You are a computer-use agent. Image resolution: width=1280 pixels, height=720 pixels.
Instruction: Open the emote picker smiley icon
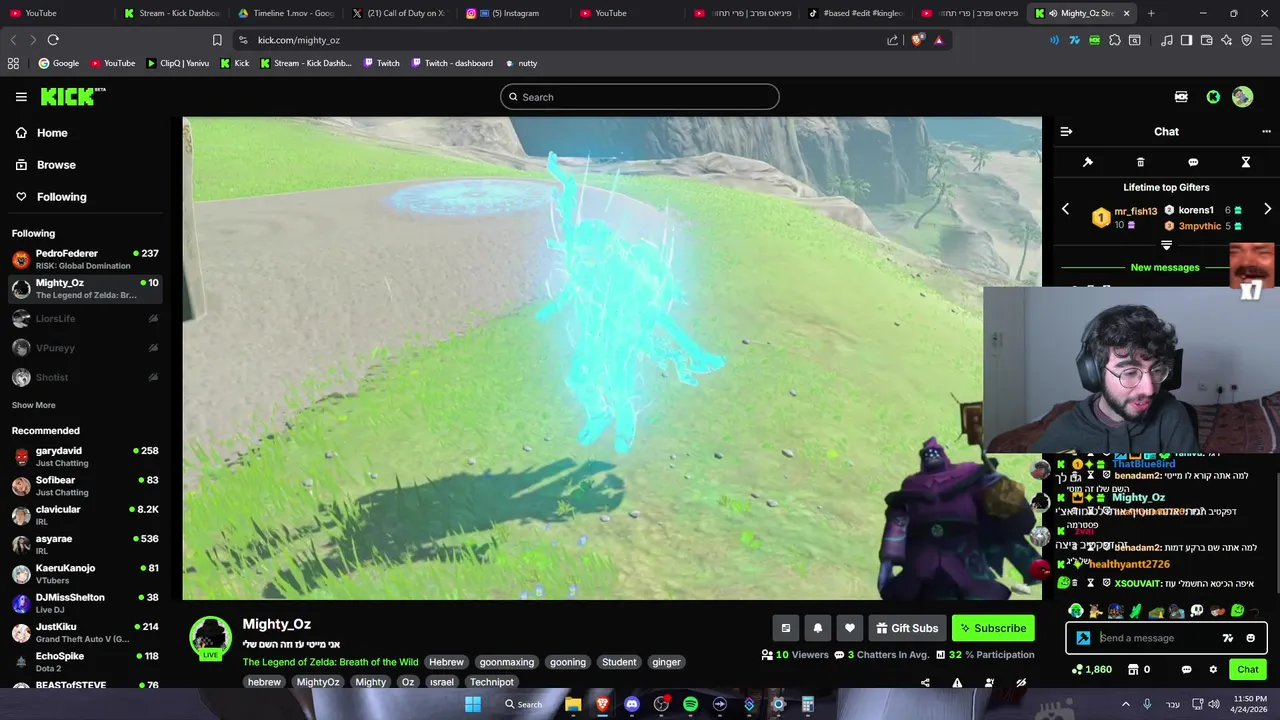coord(1250,638)
